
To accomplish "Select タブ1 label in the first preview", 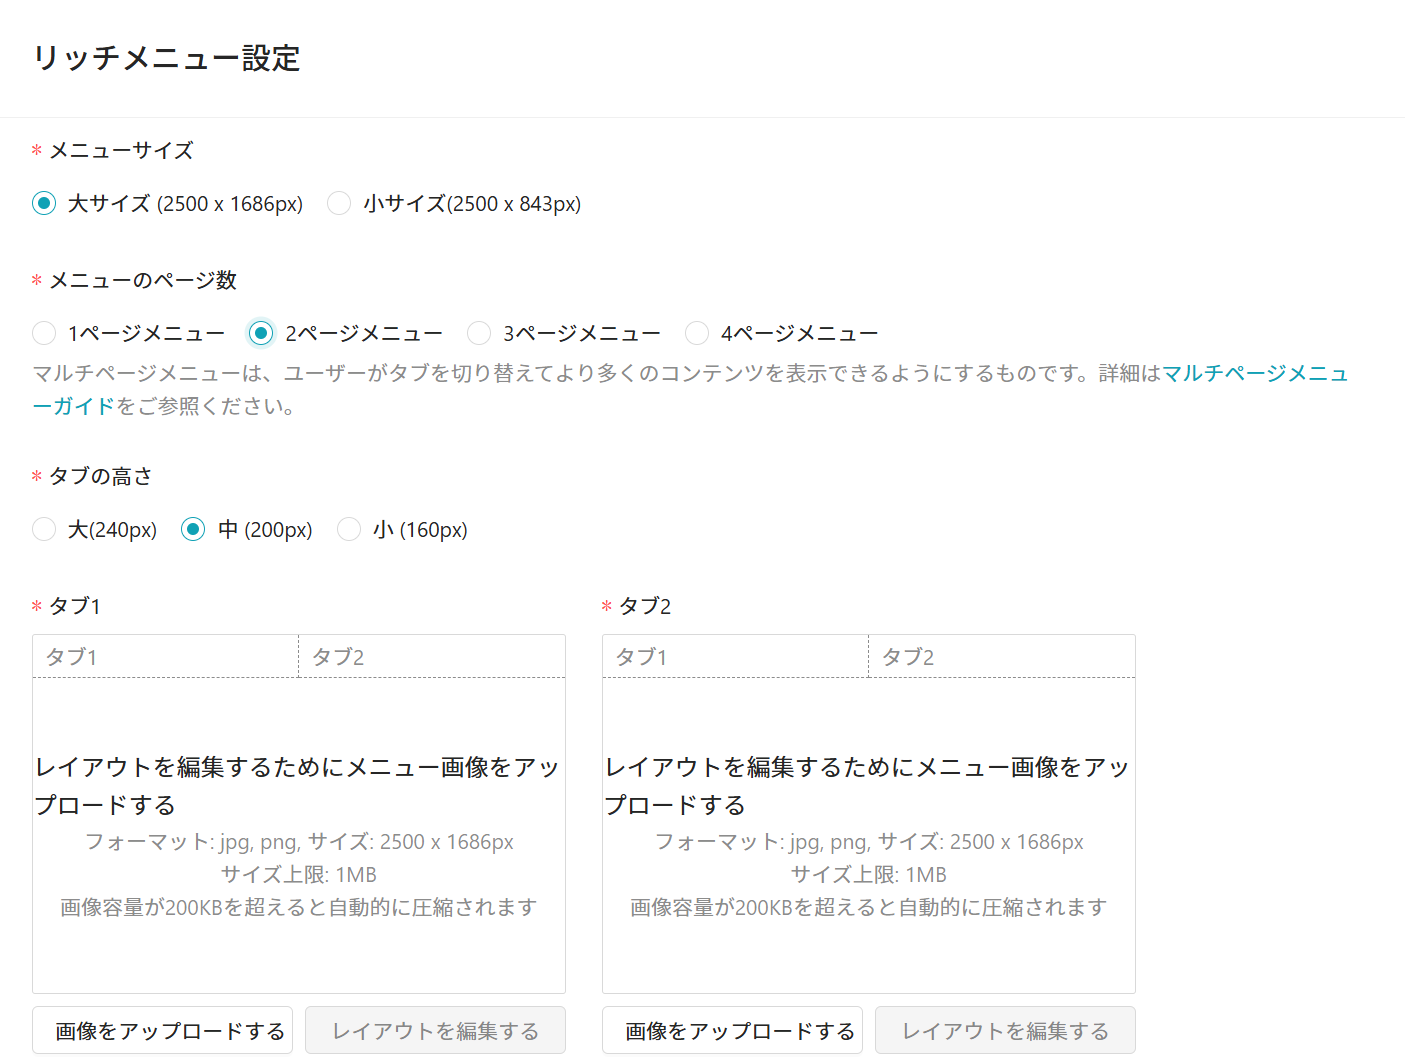I will [x=165, y=655].
